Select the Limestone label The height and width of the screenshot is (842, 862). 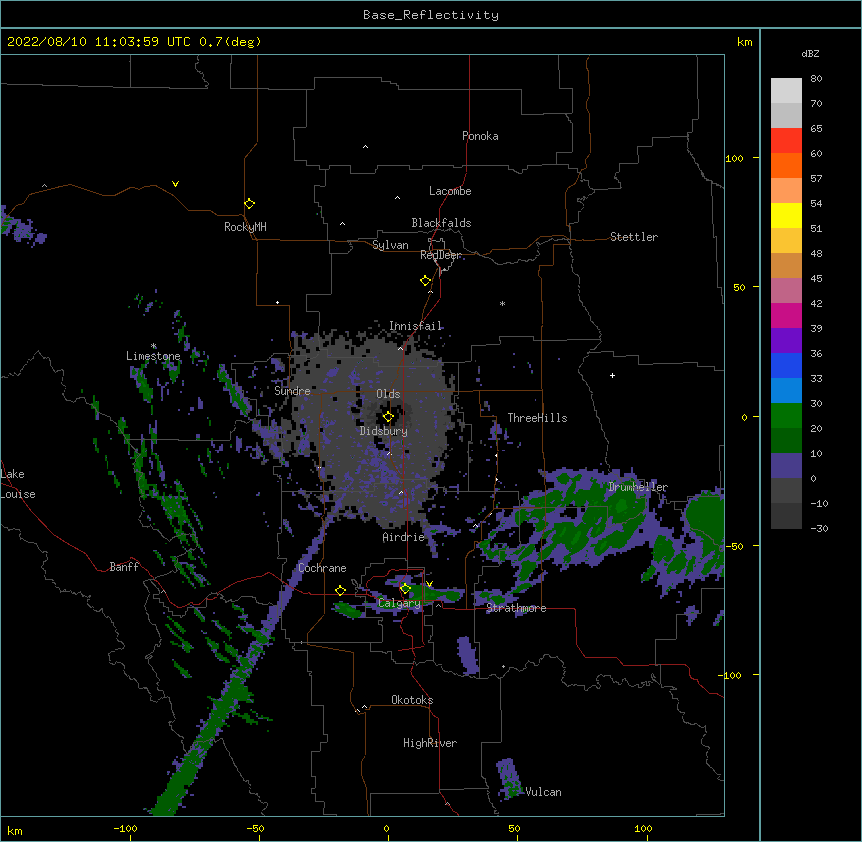tap(153, 356)
